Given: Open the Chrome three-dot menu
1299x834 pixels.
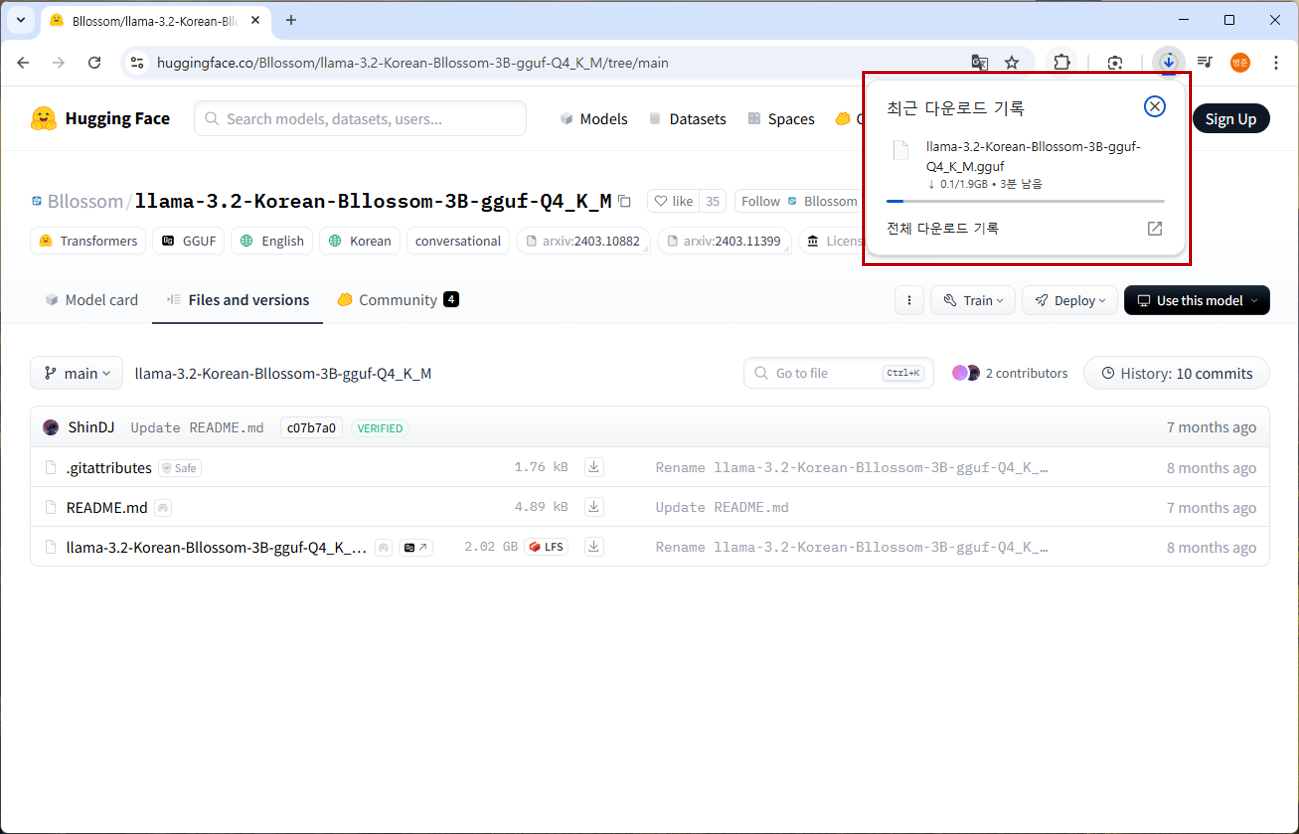Looking at the screenshot, I should [x=1276, y=62].
